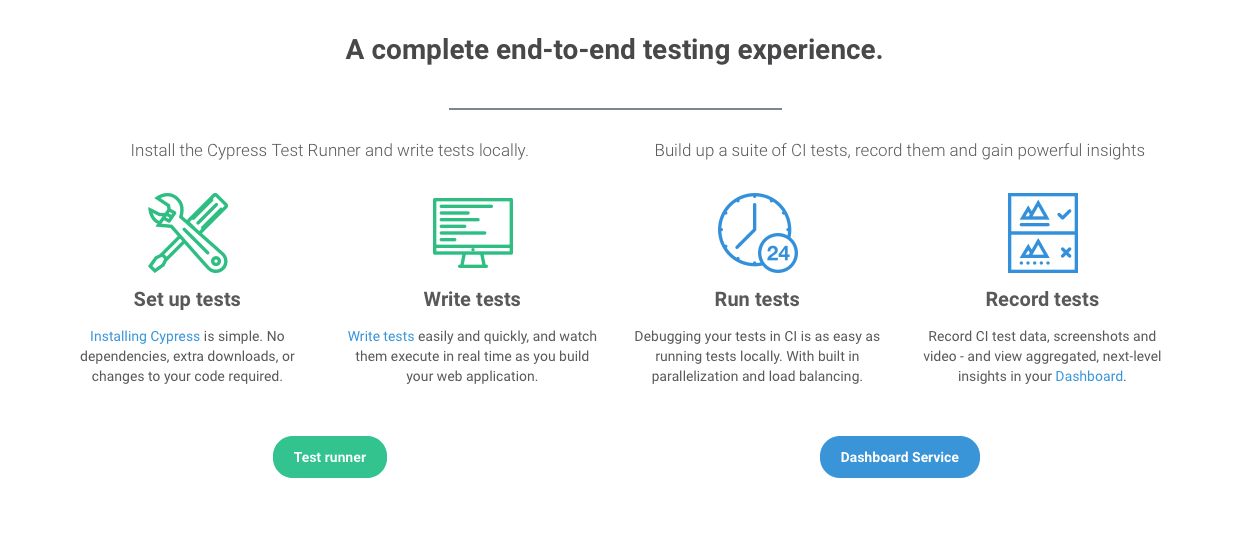This screenshot has height=557, width=1254.
Task: Select the Run tests heading
Action: click(x=757, y=299)
